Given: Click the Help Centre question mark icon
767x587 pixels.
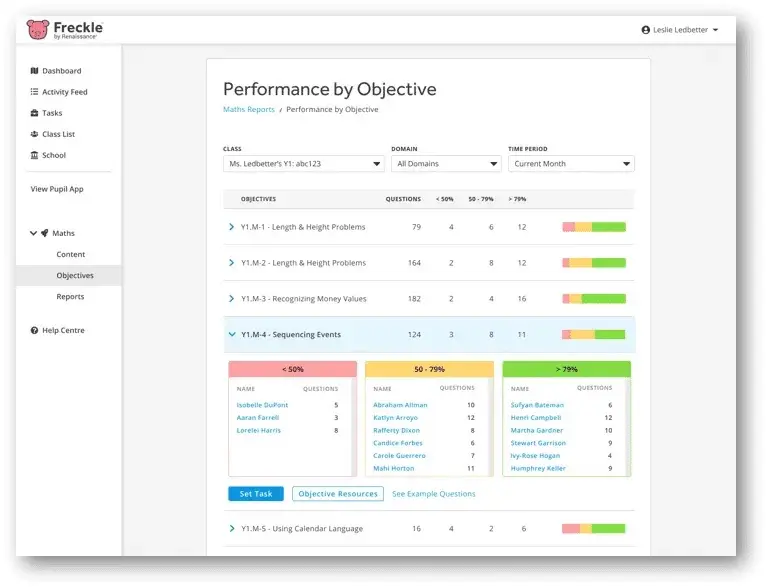Looking at the screenshot, I should click(x=34, y=330).
